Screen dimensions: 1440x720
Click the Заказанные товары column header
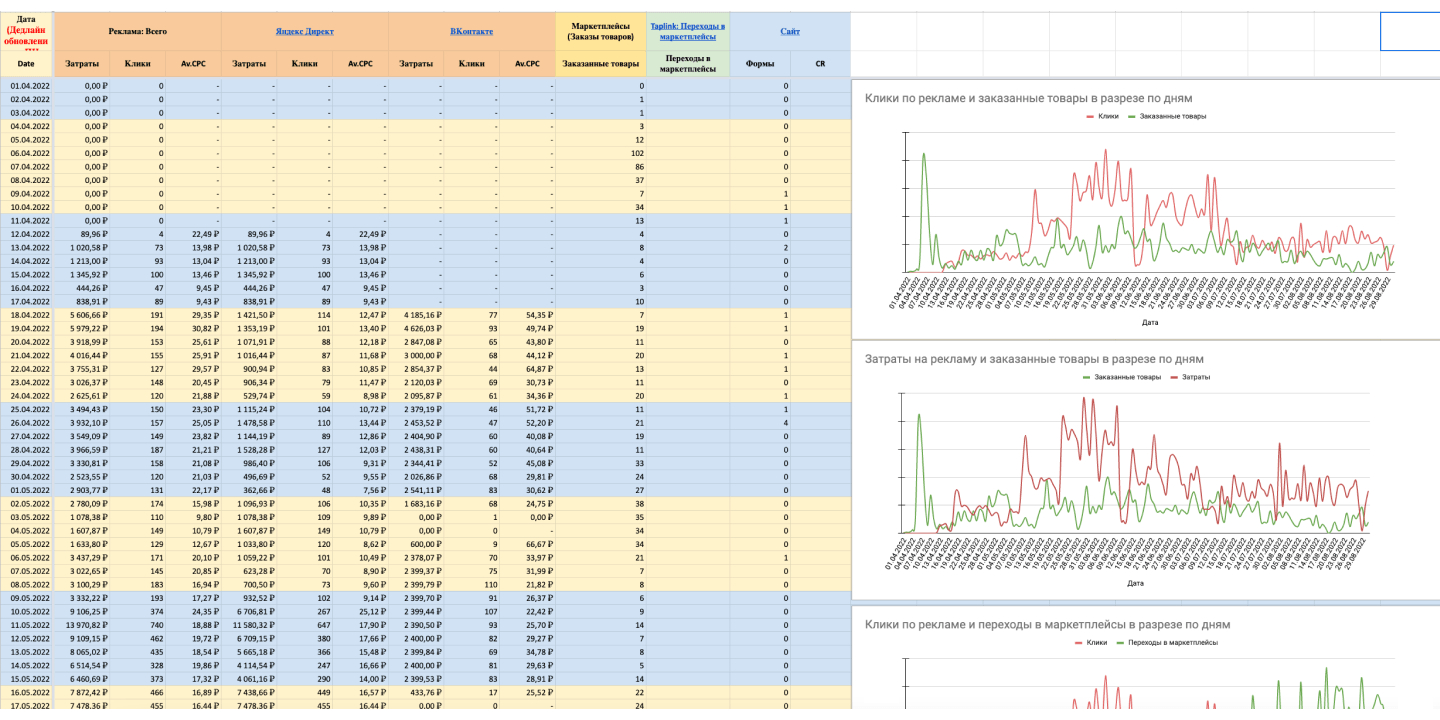pos(601,64)
